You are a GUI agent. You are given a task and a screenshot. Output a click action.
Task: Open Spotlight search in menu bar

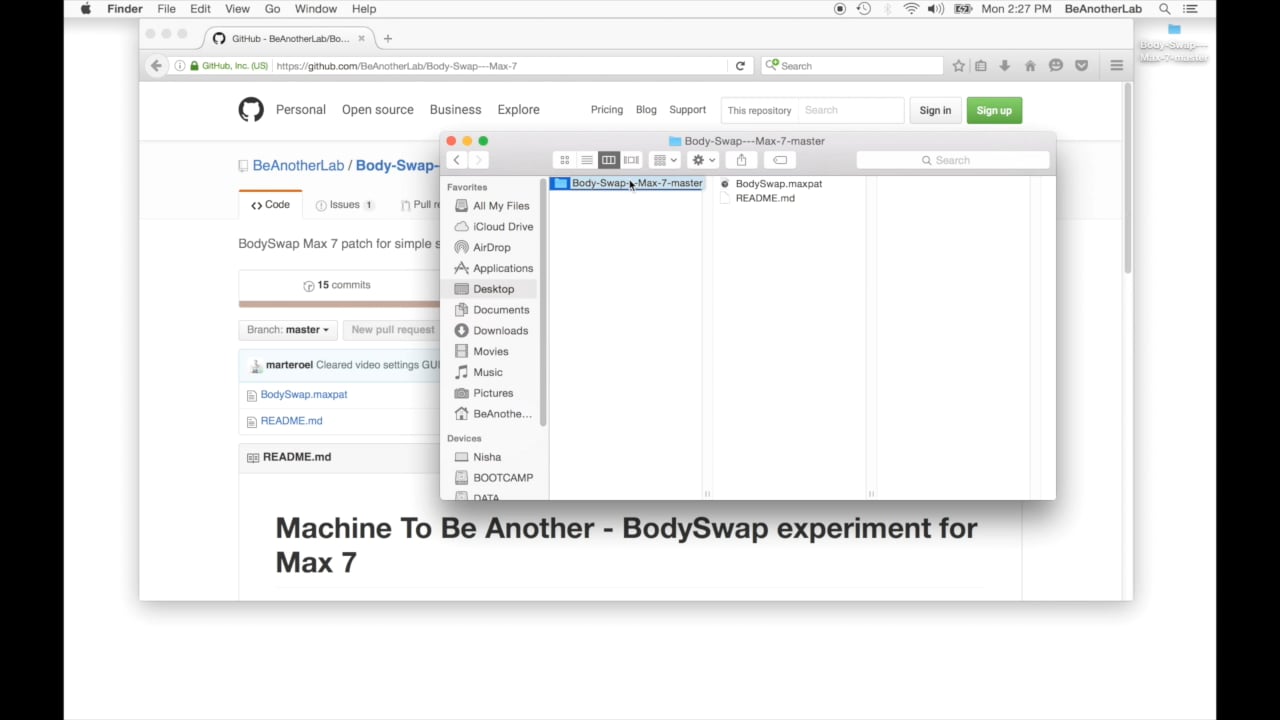1165,9
